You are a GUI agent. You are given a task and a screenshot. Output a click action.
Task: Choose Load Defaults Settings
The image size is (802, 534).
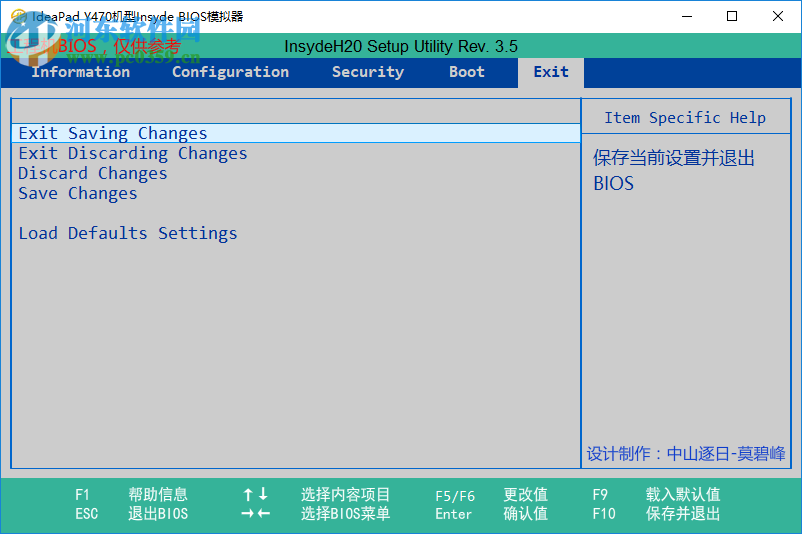(128, 233)
